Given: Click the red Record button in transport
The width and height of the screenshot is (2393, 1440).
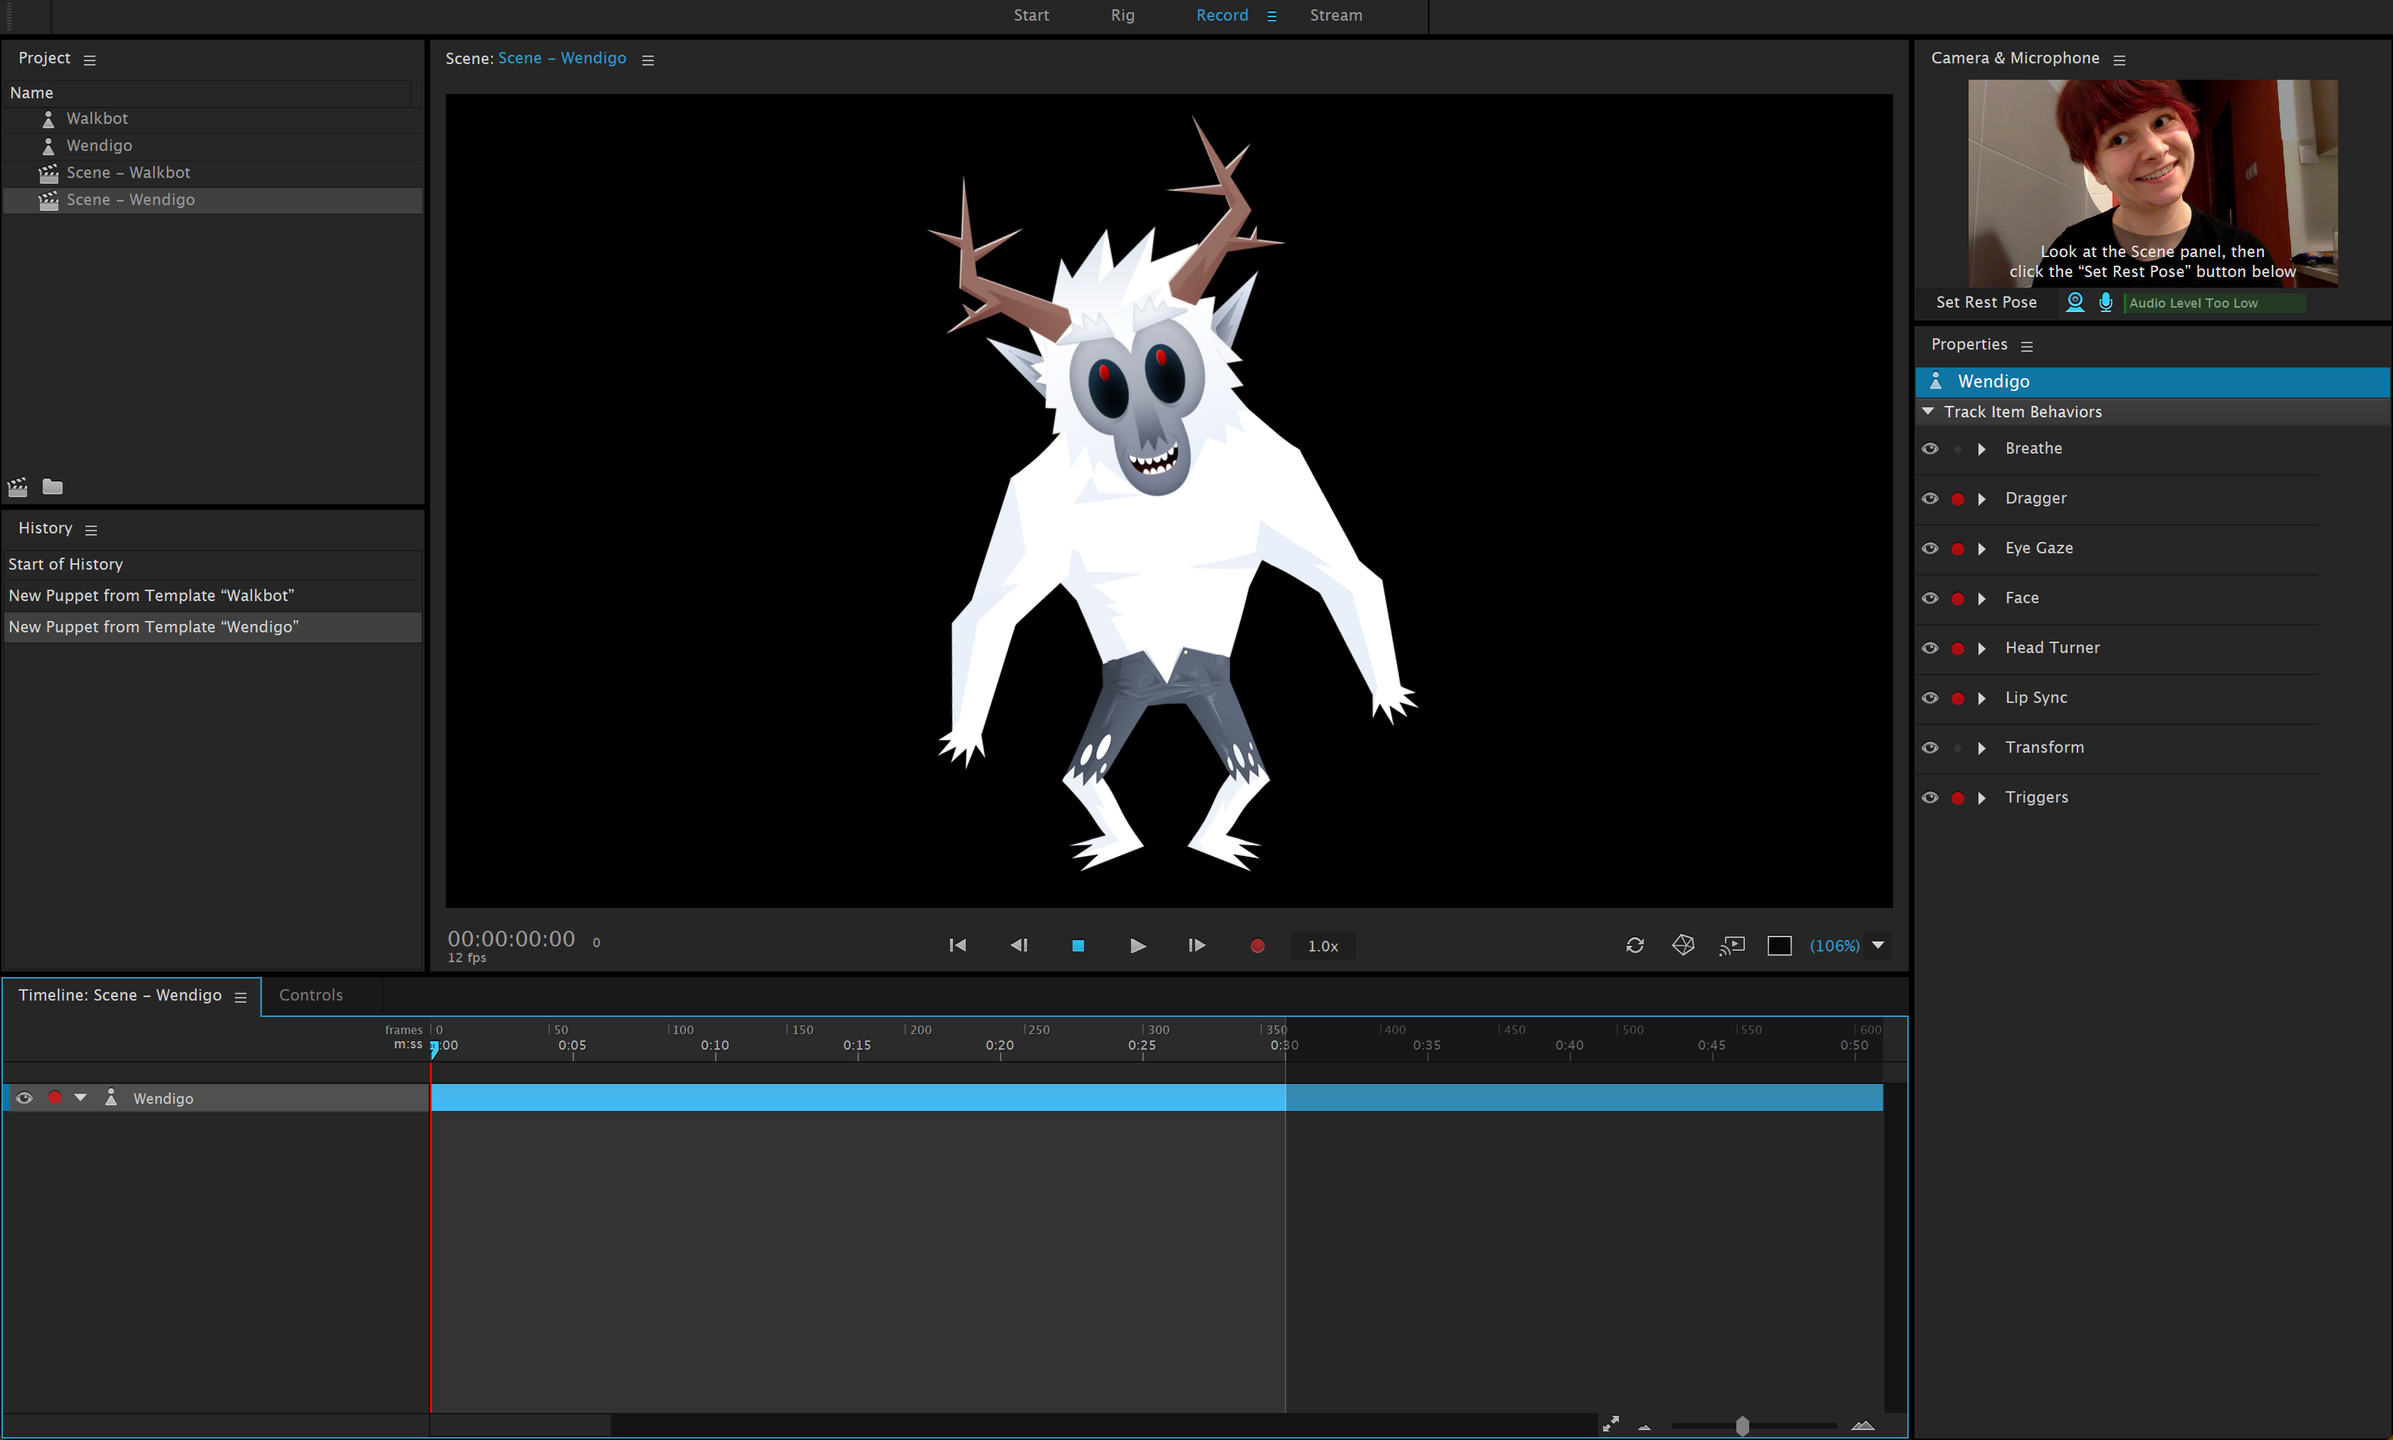Looking at the screenshot, I should tap(1257, 945).
